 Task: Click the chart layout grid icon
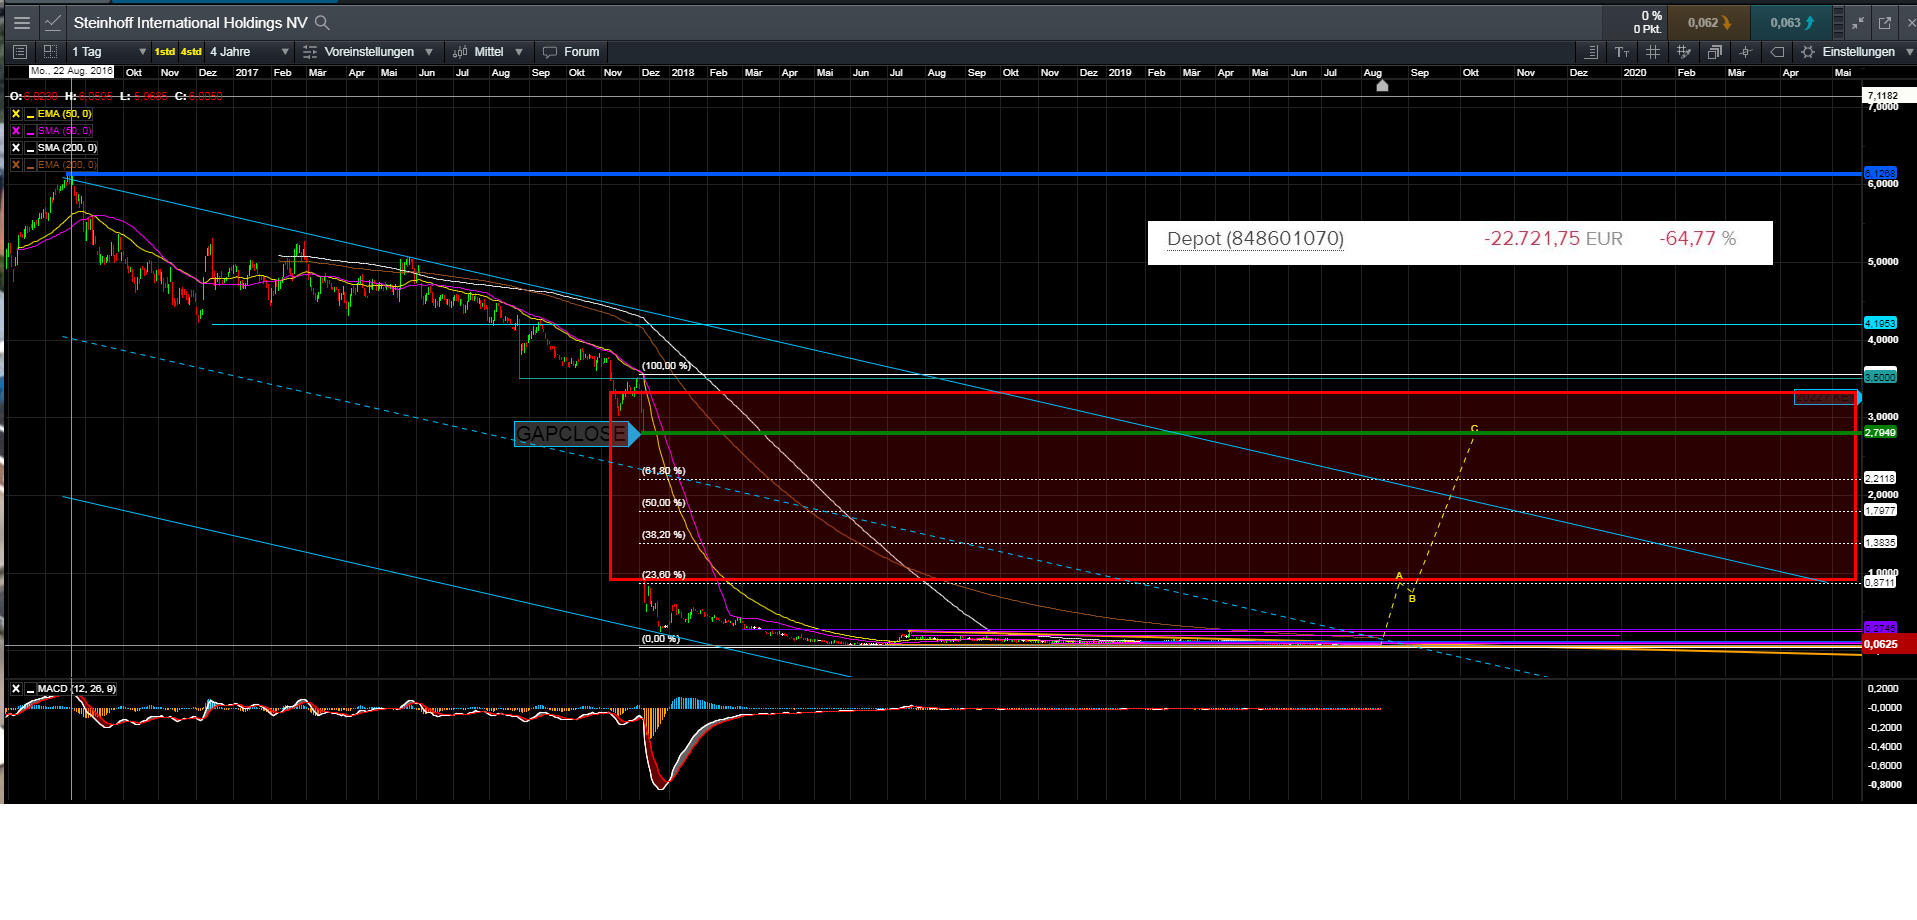[x=50, y=52]
